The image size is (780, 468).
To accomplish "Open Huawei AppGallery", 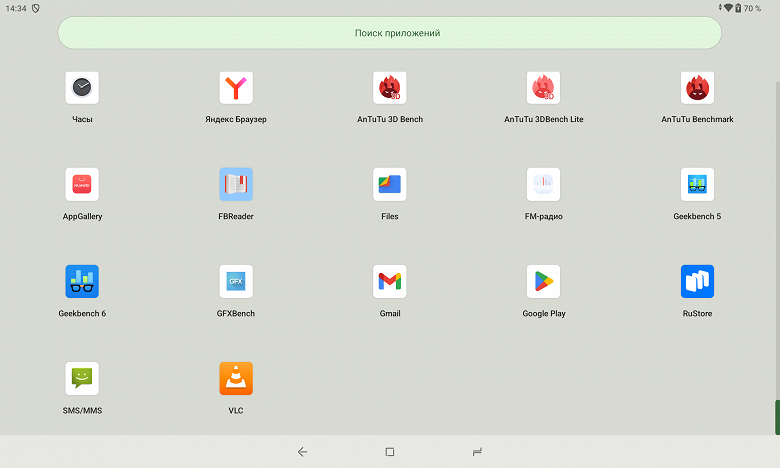I will (82, 185).
